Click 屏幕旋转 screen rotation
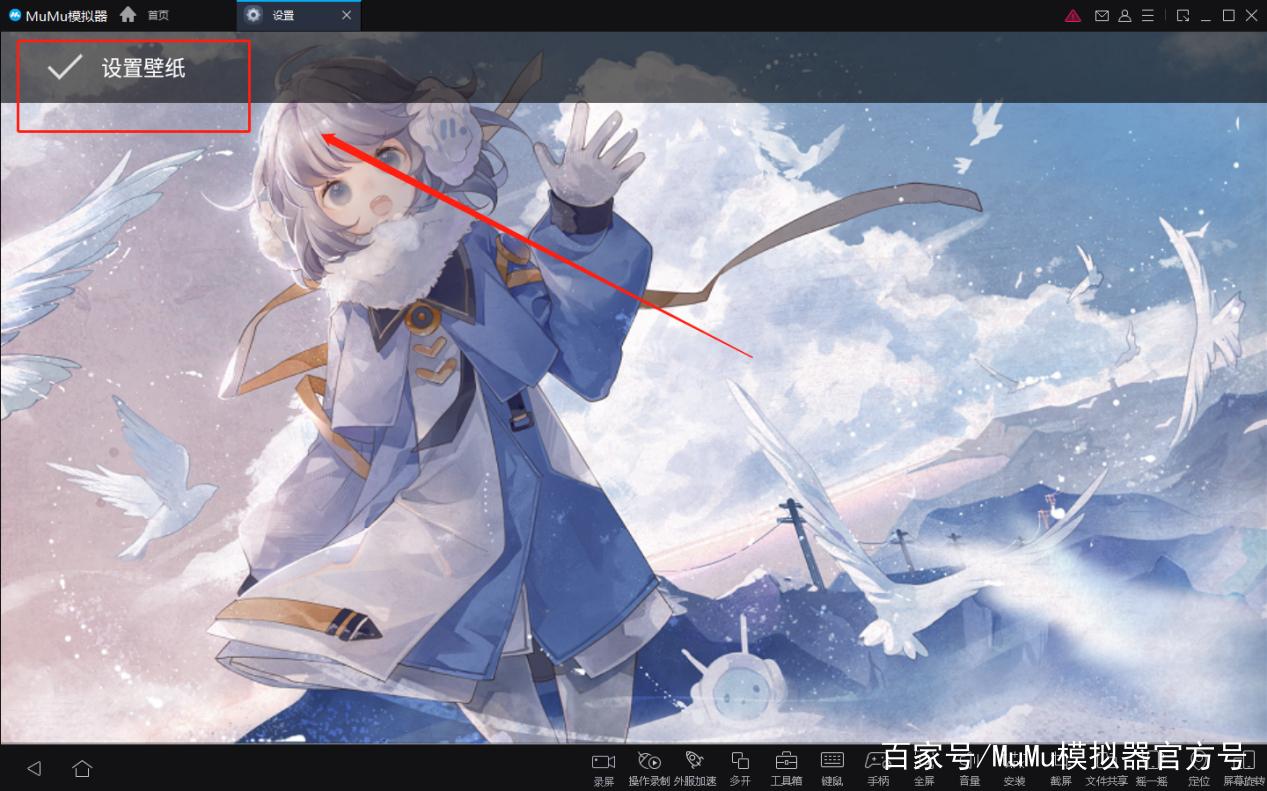This screenshot has height=791, width=1267. click(1244, 768)
